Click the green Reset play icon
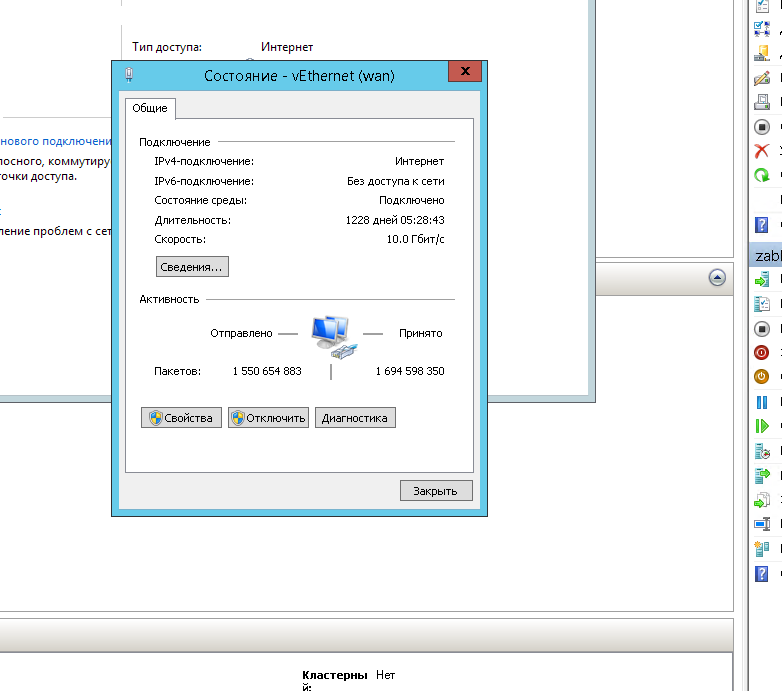The height and width of the screenshot is (691, 782). [x=762, y=426]
